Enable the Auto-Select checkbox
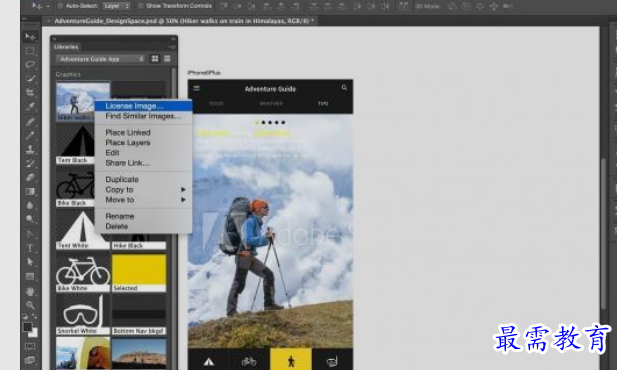Viewport: 617px width, 370px height. pyautogui.click(x=60, y=6)
